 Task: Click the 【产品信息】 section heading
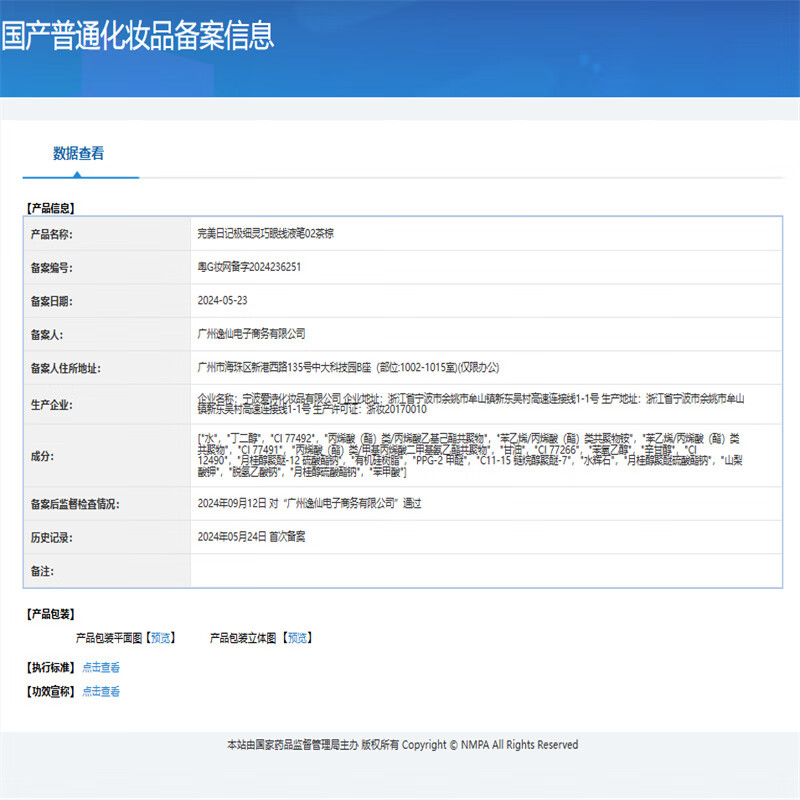tap(50, 208)
